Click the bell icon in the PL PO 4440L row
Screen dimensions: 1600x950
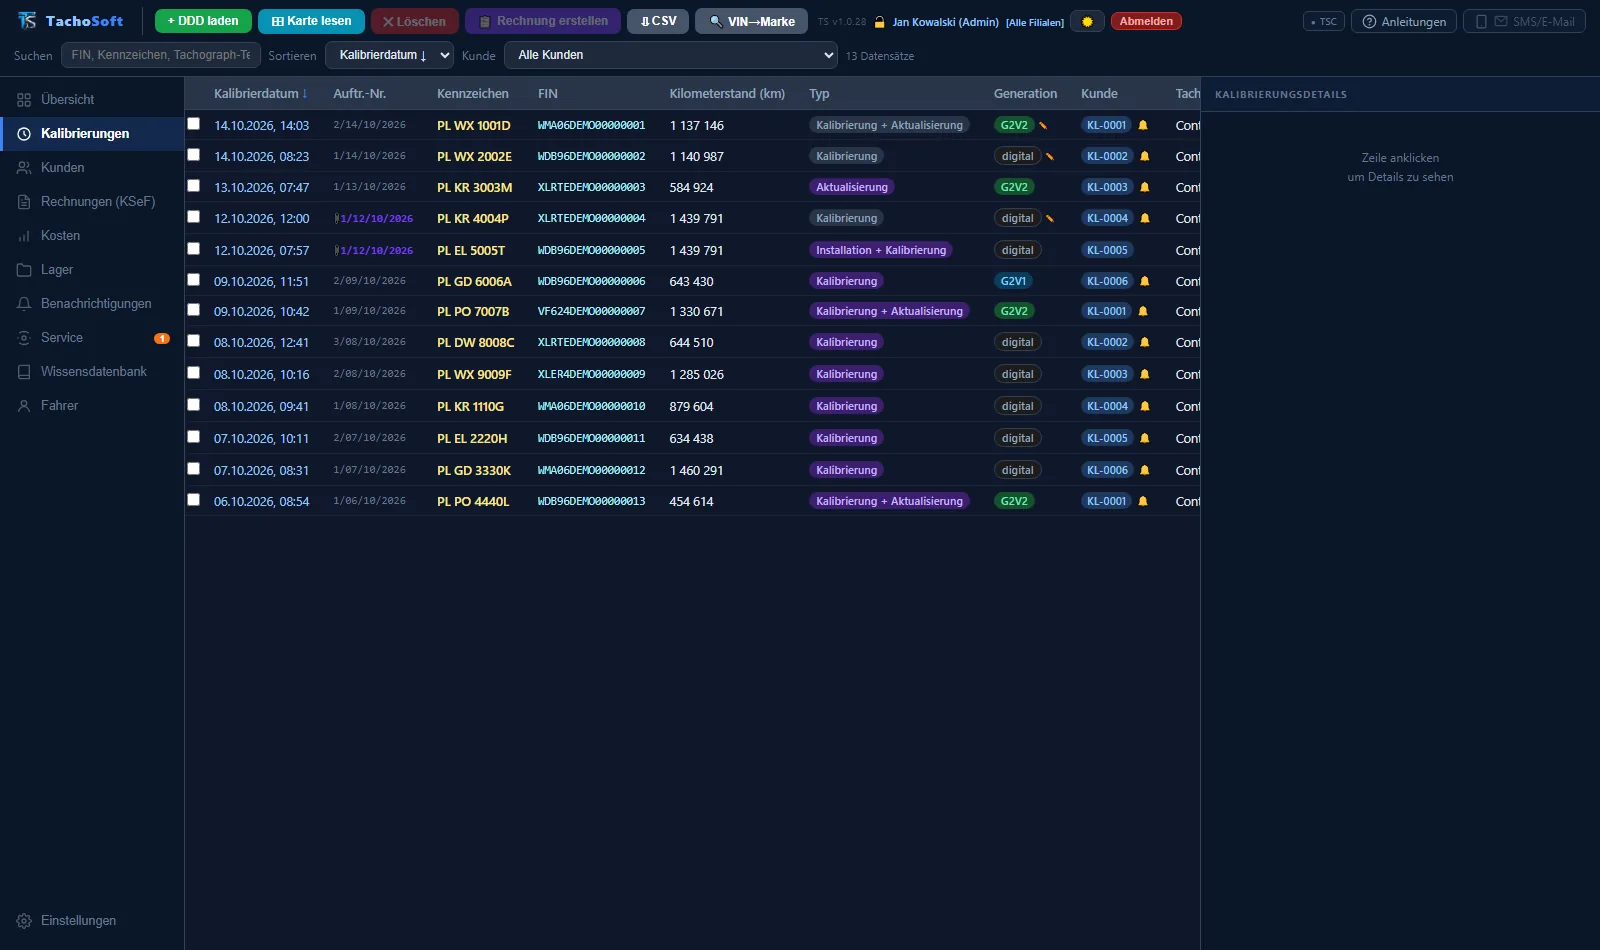point(1143,501)
